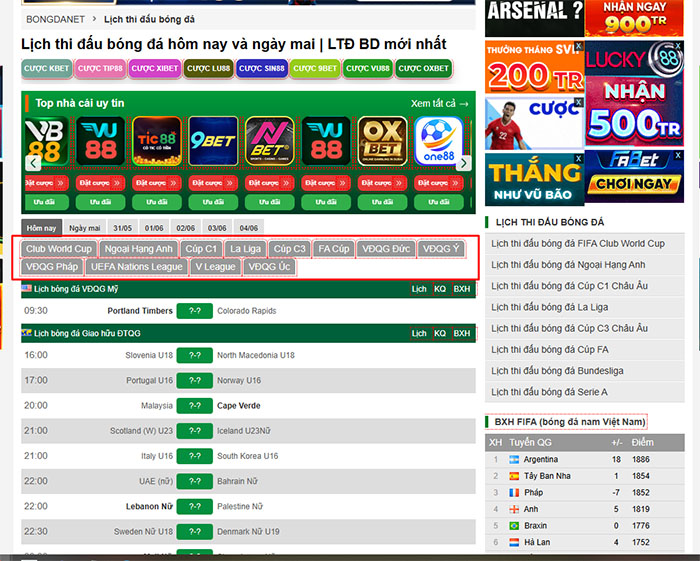Close the FABET ad banner
Viewport: 700px width, 561px height.
(678, 155)
